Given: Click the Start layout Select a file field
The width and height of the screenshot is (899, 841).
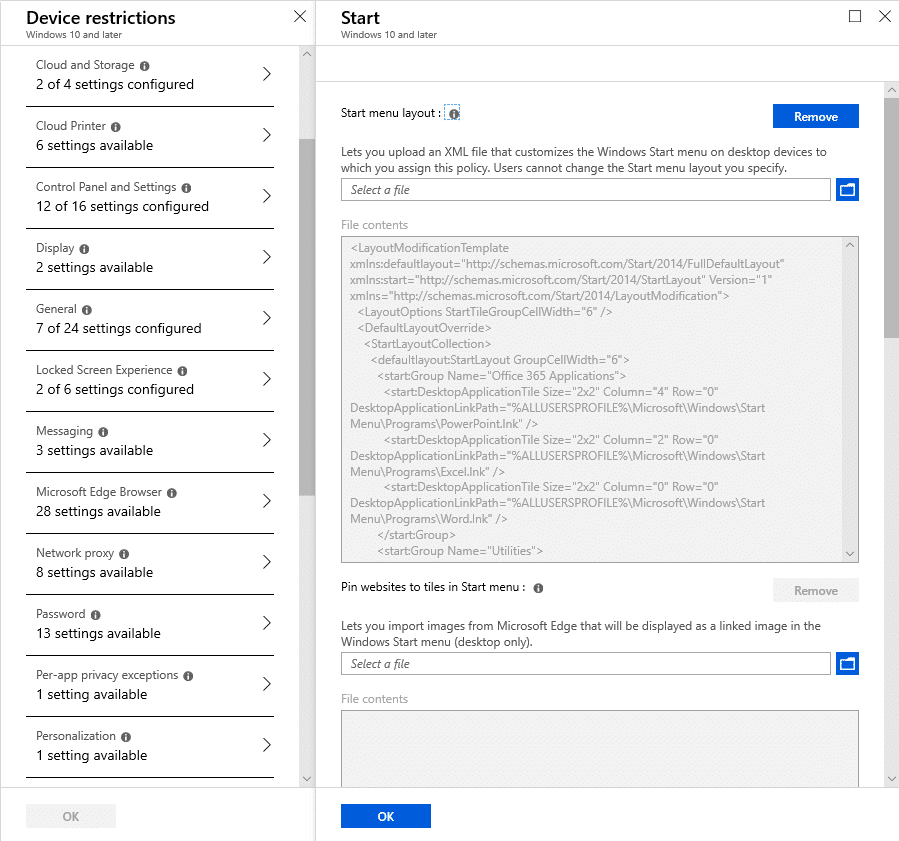Looking at the screenshot, I should coord(585,190).
